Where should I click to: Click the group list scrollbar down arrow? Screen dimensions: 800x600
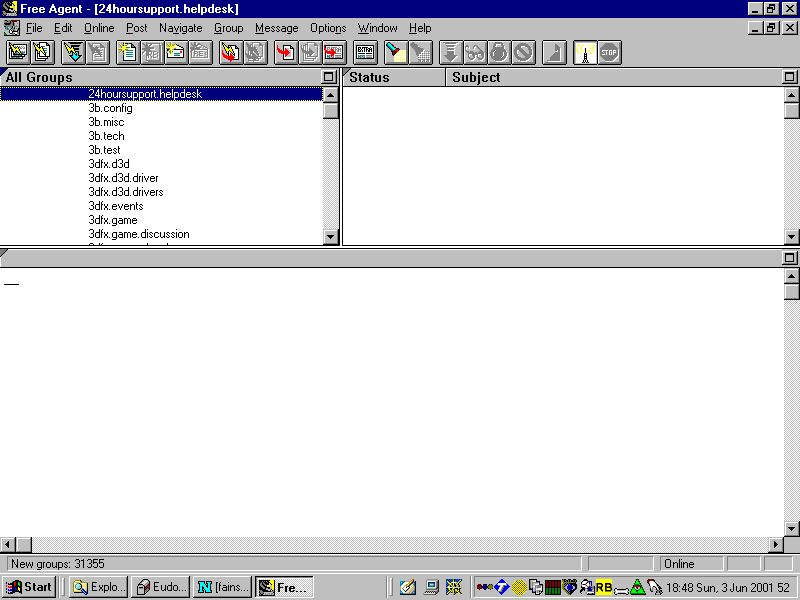click(331, 237)
